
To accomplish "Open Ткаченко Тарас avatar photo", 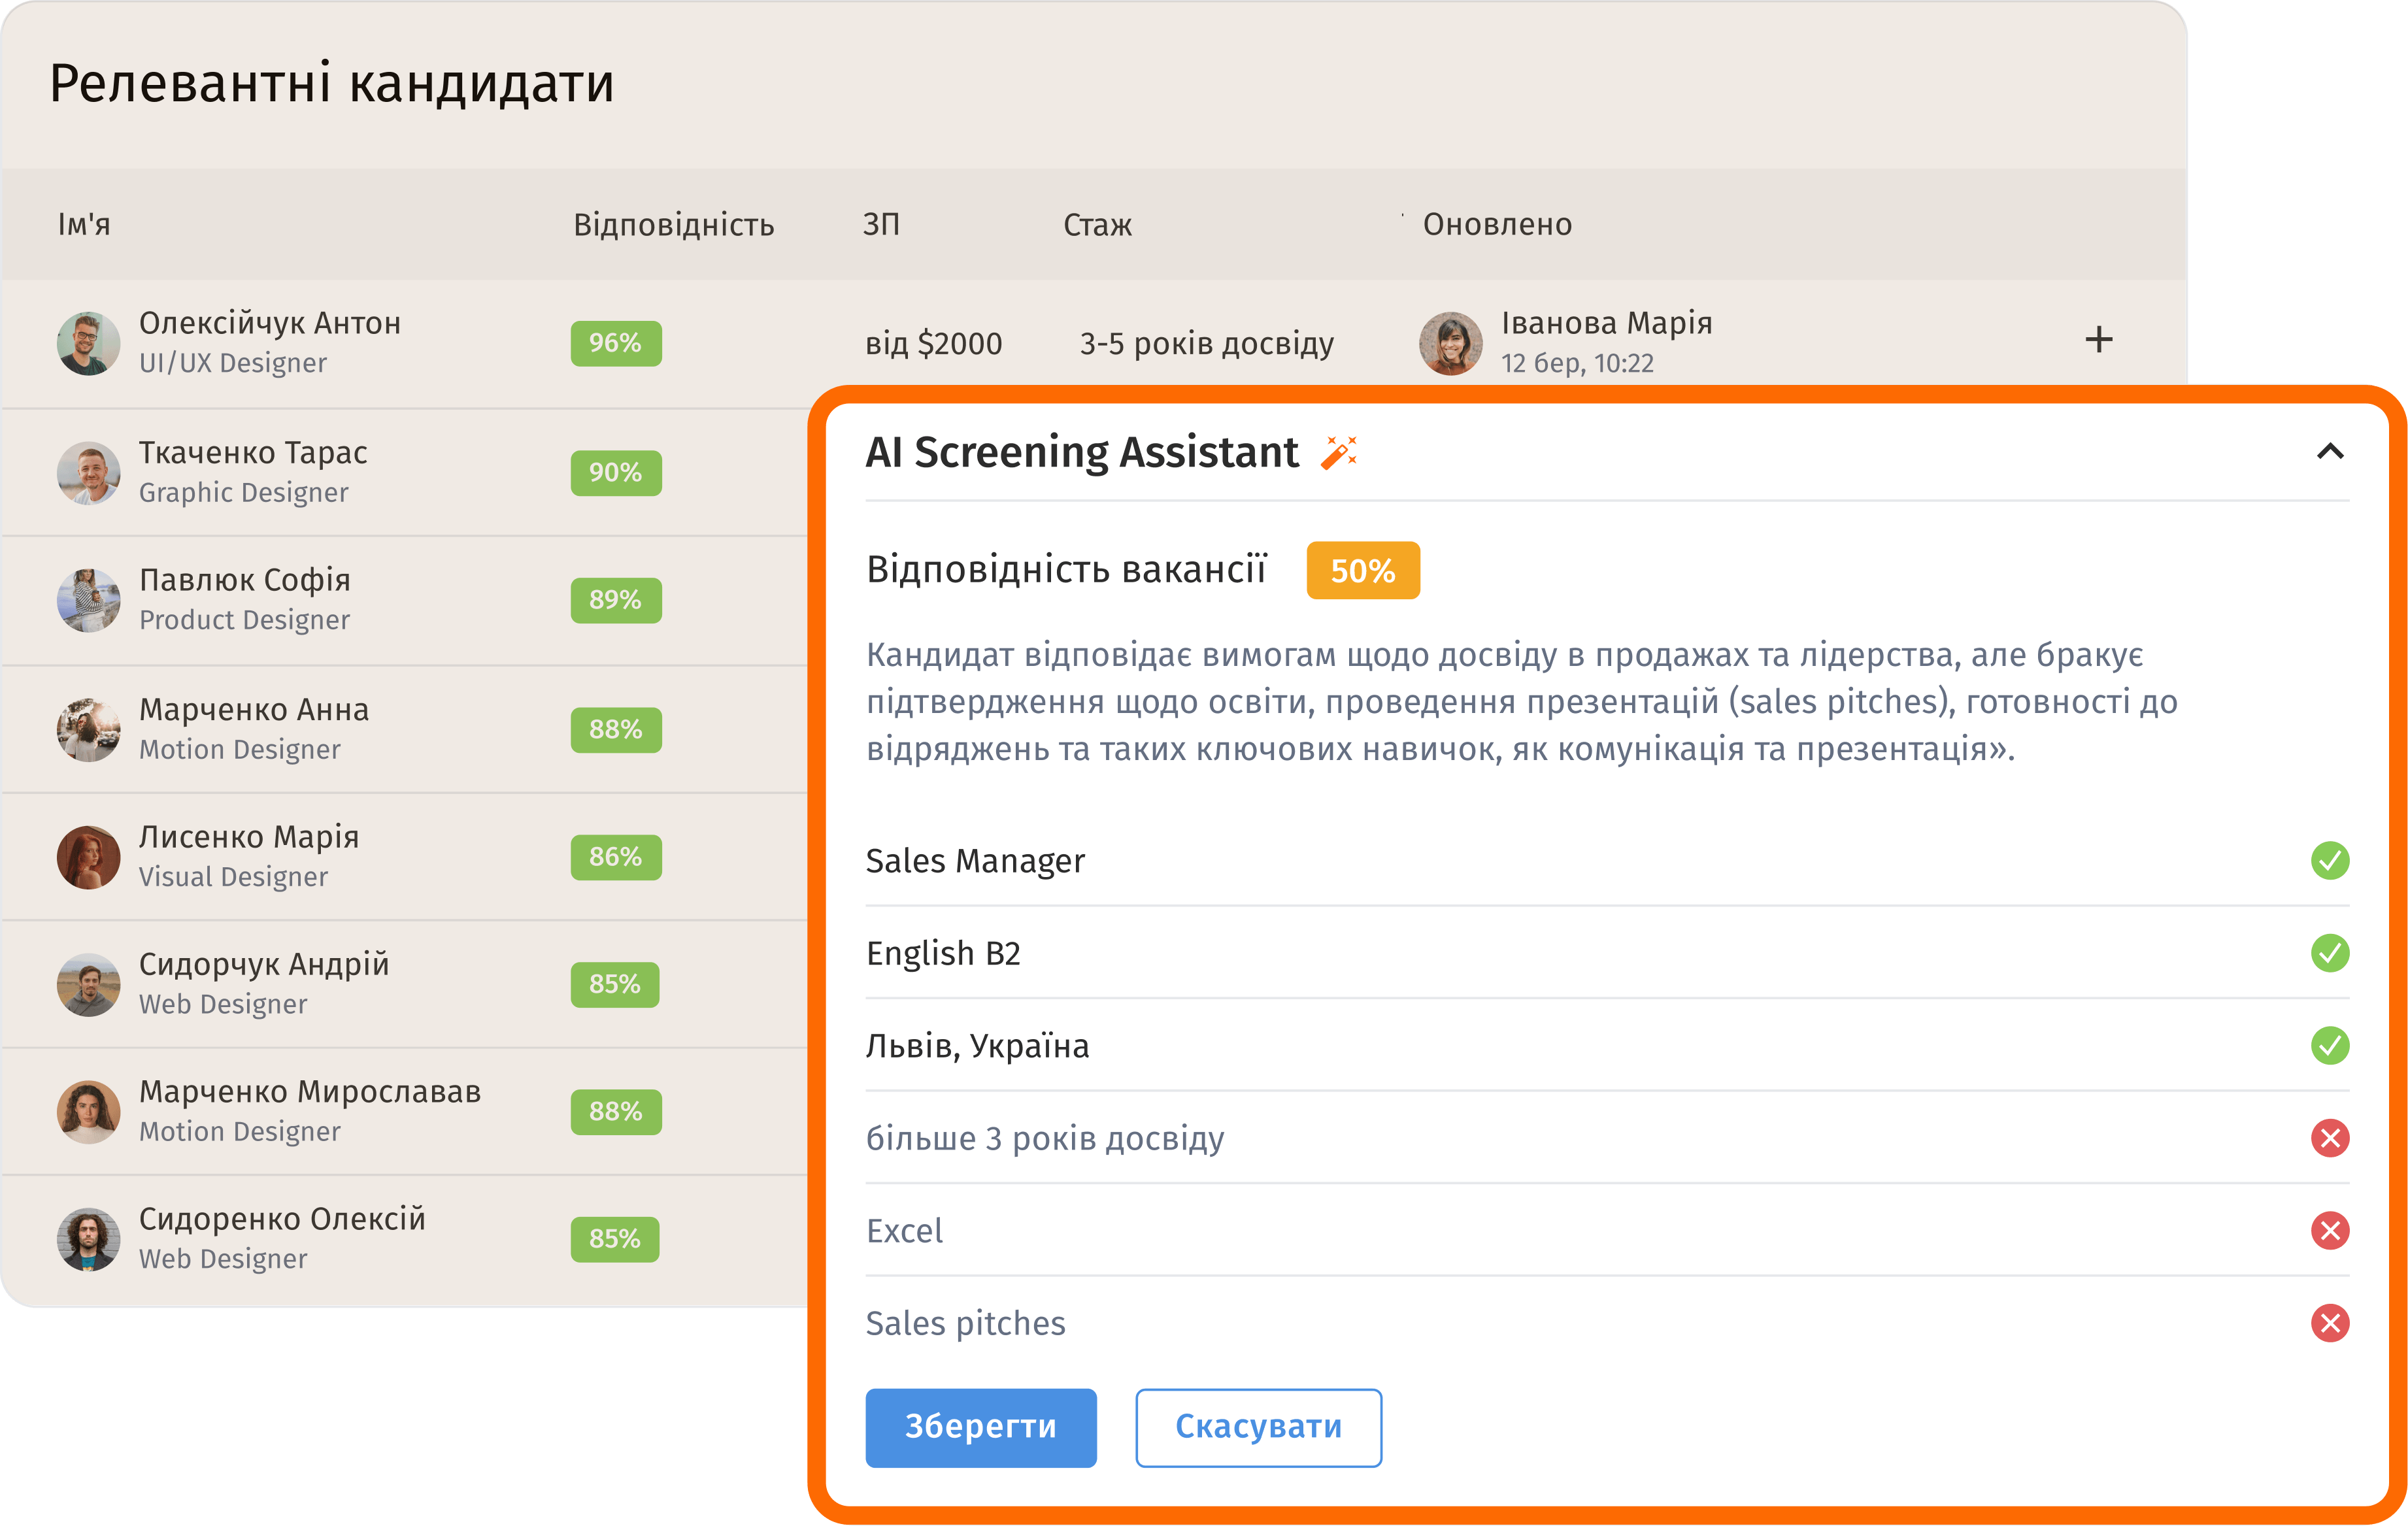I will [88, 473].
